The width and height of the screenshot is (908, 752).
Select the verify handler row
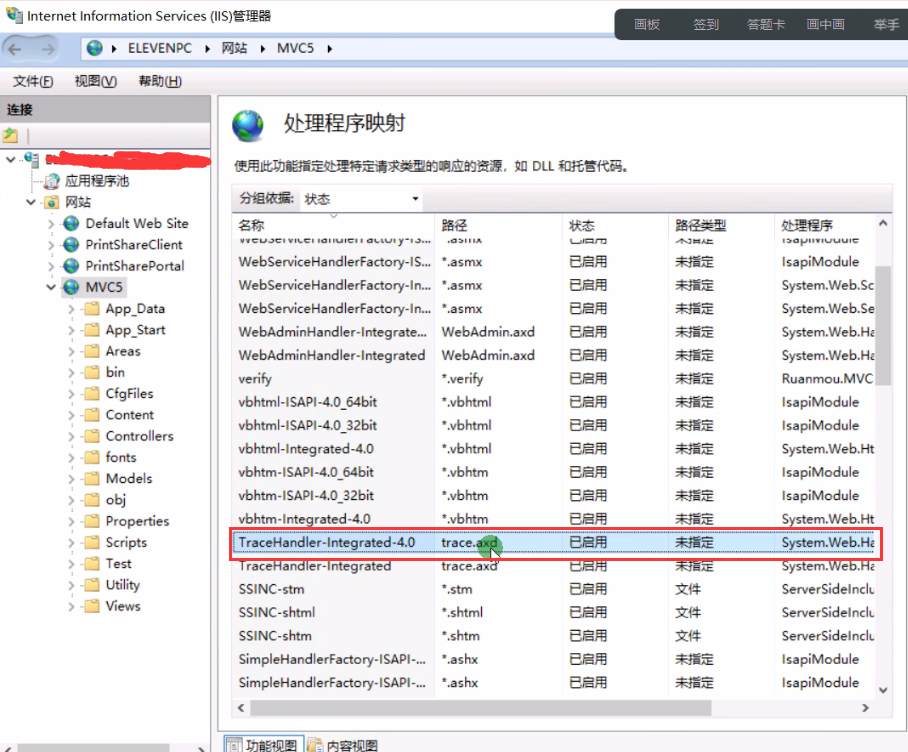coord(554,379)
